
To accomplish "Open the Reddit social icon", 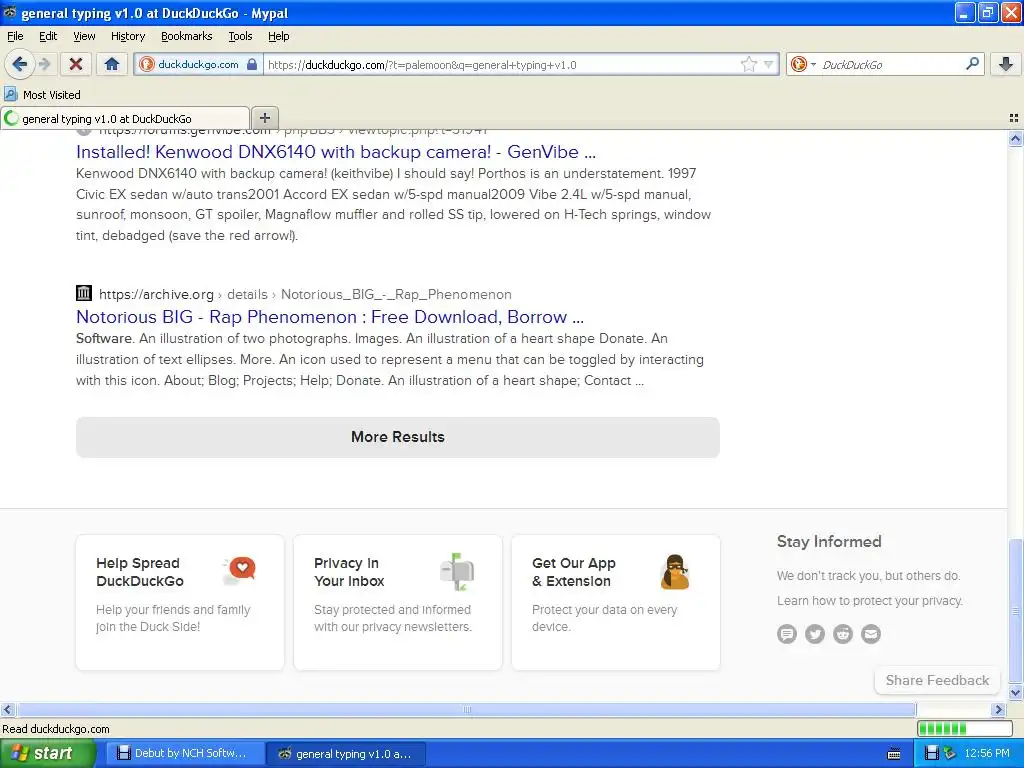I will (843, 633).
